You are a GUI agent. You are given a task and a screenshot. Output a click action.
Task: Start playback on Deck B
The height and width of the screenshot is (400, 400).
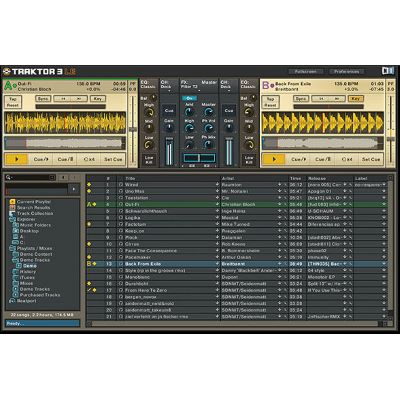(x=274, y=159)
